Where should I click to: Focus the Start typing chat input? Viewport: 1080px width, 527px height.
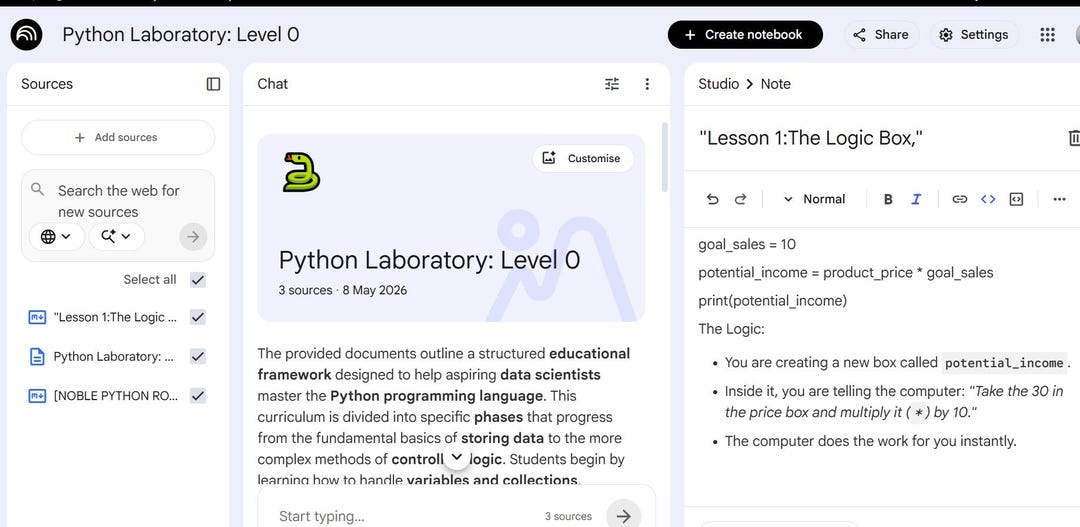(406, 516)
